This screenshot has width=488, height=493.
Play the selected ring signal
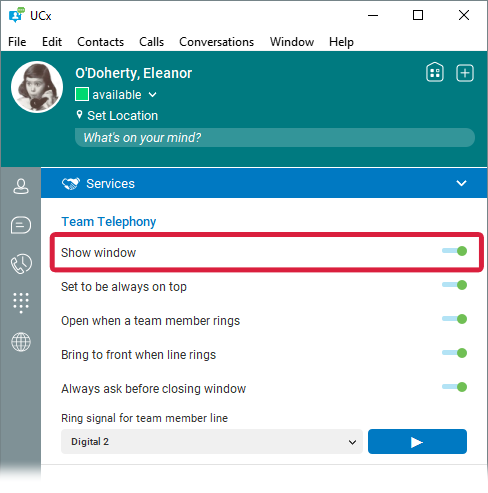click(417, 442)
